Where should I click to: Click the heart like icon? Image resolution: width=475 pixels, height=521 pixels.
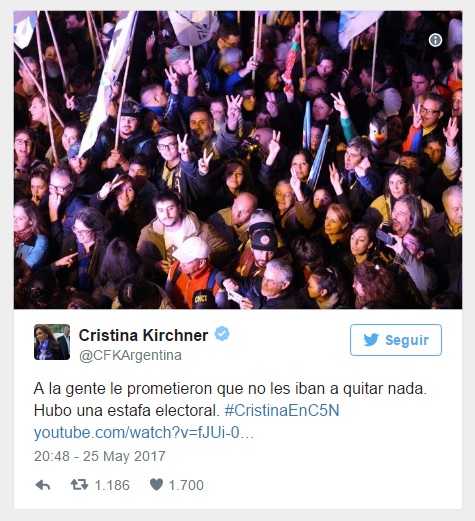click(156, 485)
